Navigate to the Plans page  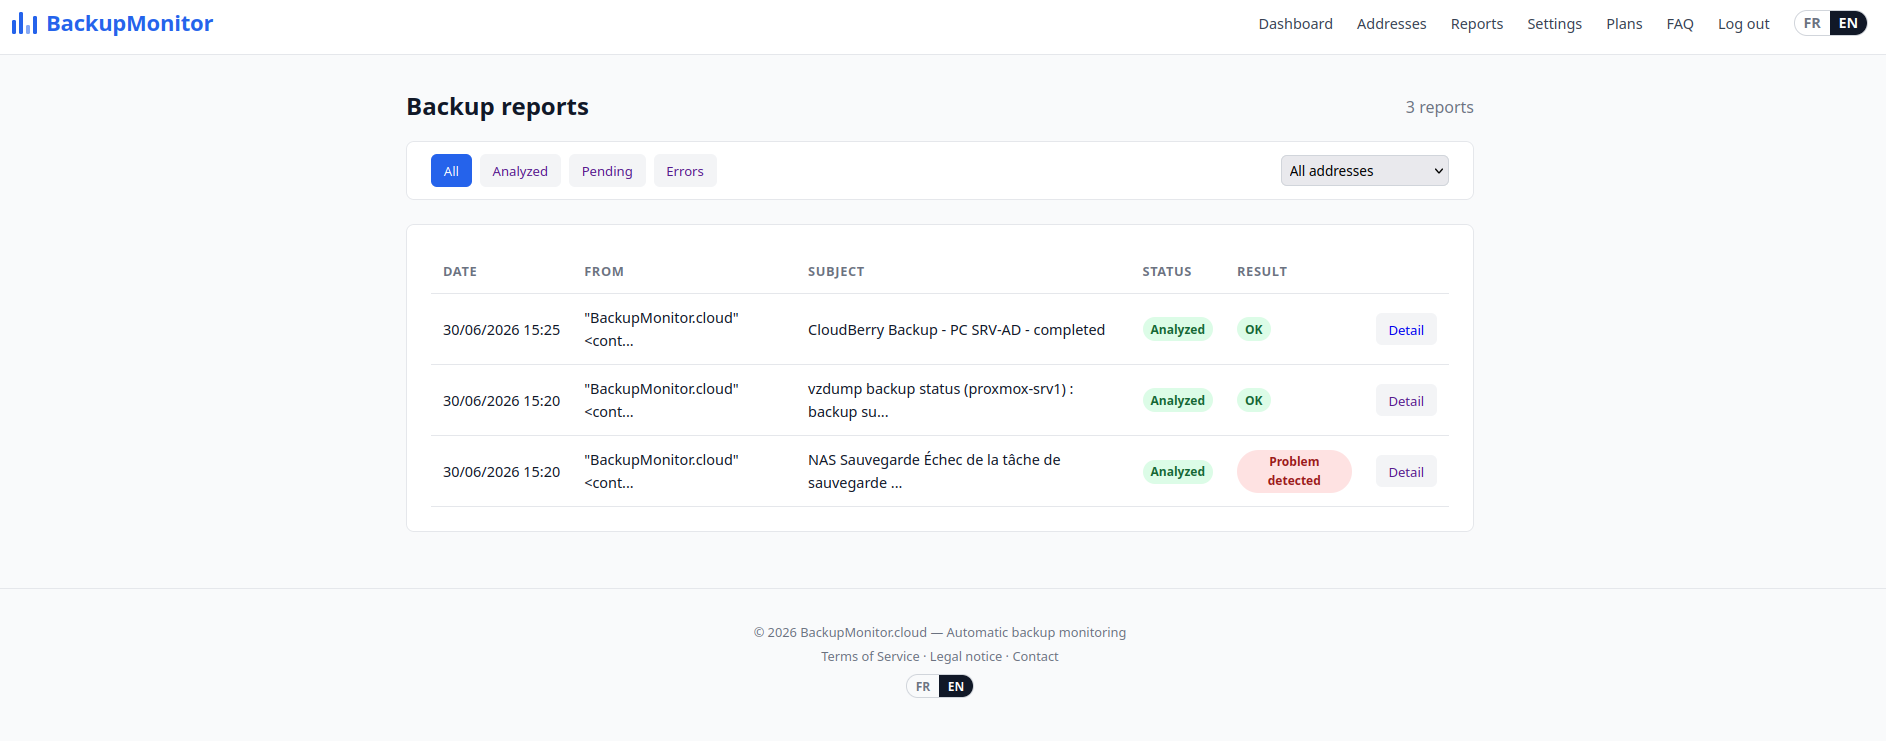tap(1624, 24)
